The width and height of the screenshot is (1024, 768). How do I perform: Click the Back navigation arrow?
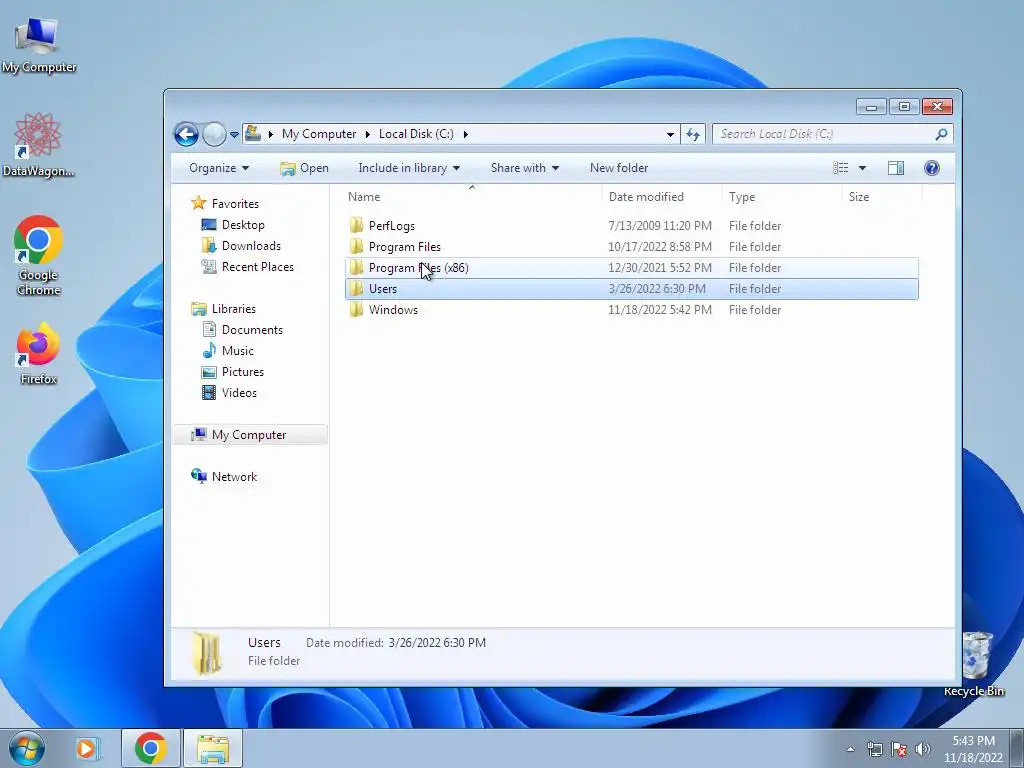pyautogui.click(x=186, y=135)
